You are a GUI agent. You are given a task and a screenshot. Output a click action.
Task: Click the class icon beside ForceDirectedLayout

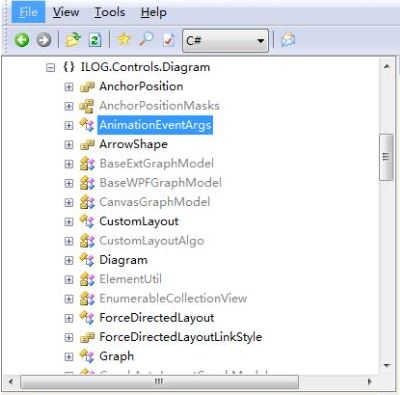[x=87, y=318]
